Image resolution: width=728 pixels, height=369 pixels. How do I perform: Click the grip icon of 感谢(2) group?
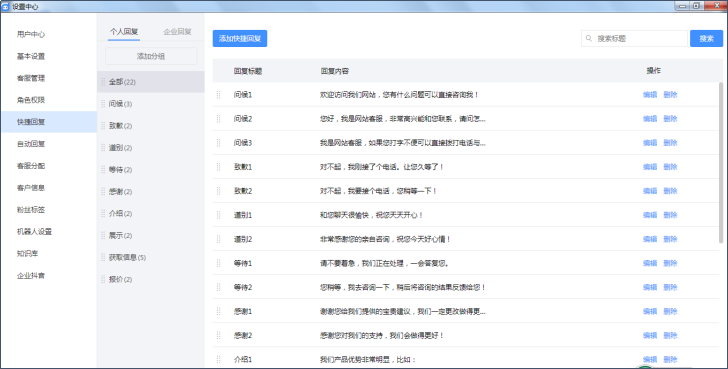click(x=103, y=191)
